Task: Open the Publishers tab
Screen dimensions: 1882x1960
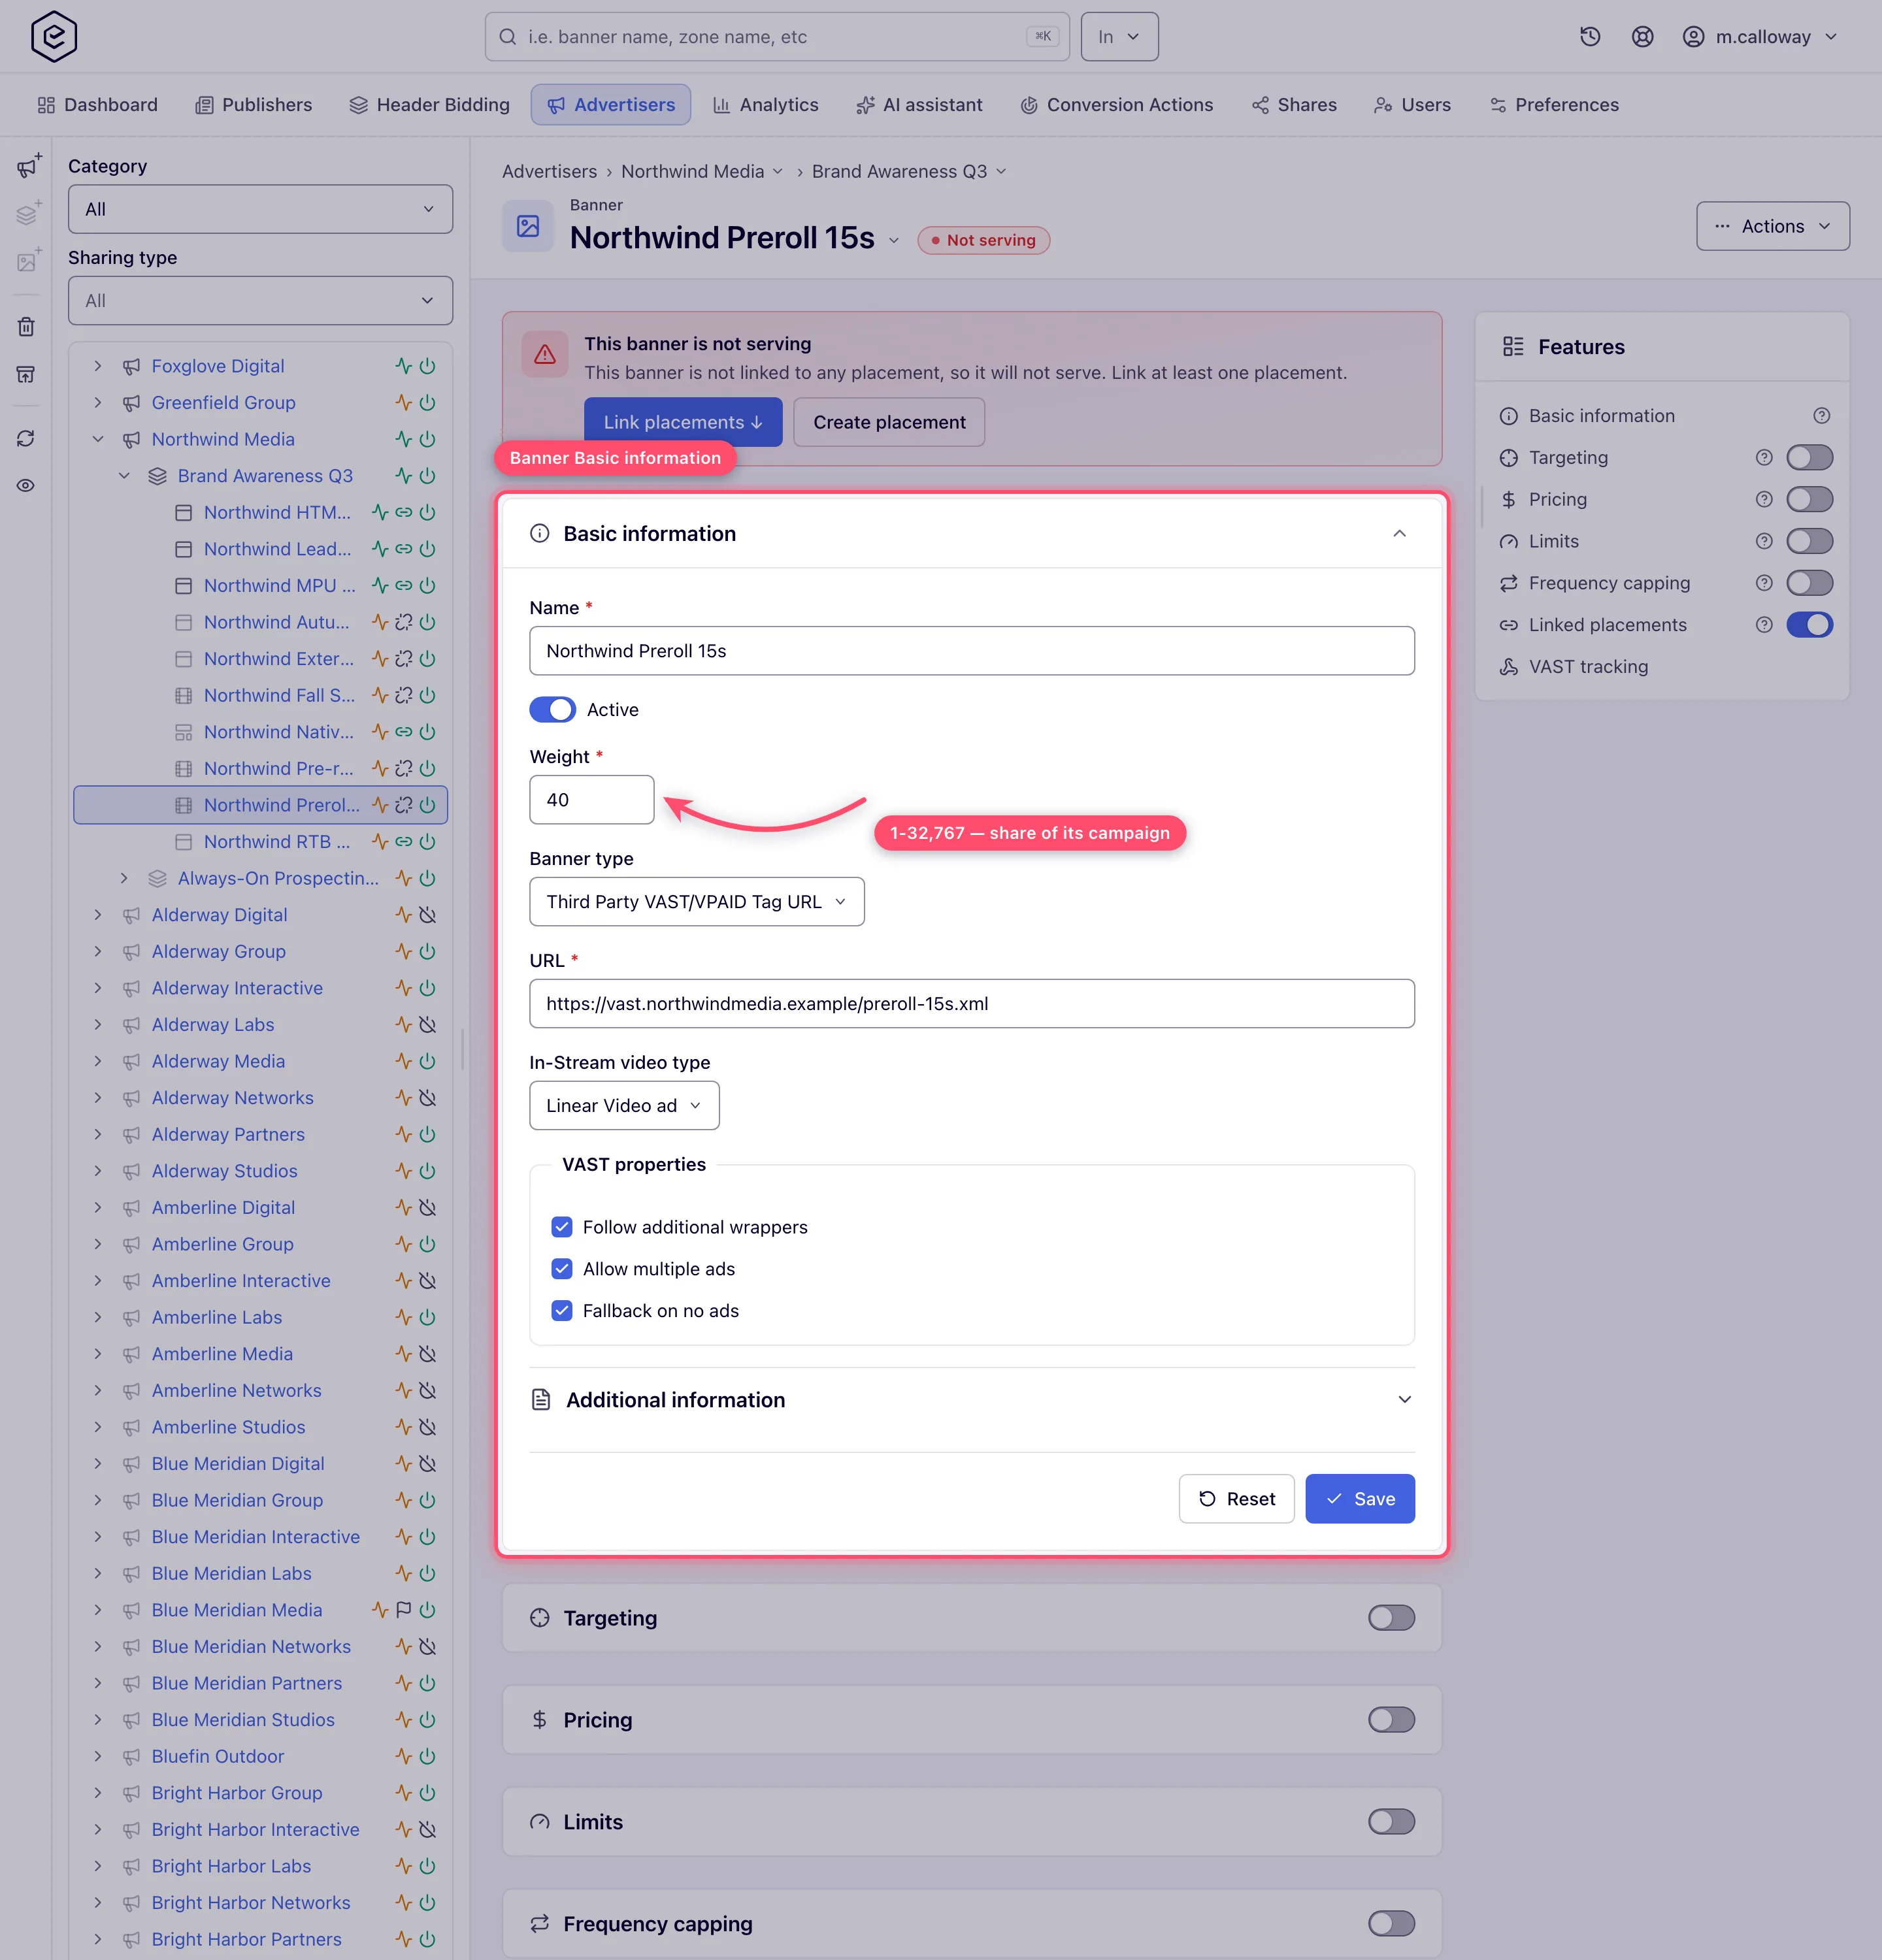Action: pyautogui.click(x=254, y=105)
